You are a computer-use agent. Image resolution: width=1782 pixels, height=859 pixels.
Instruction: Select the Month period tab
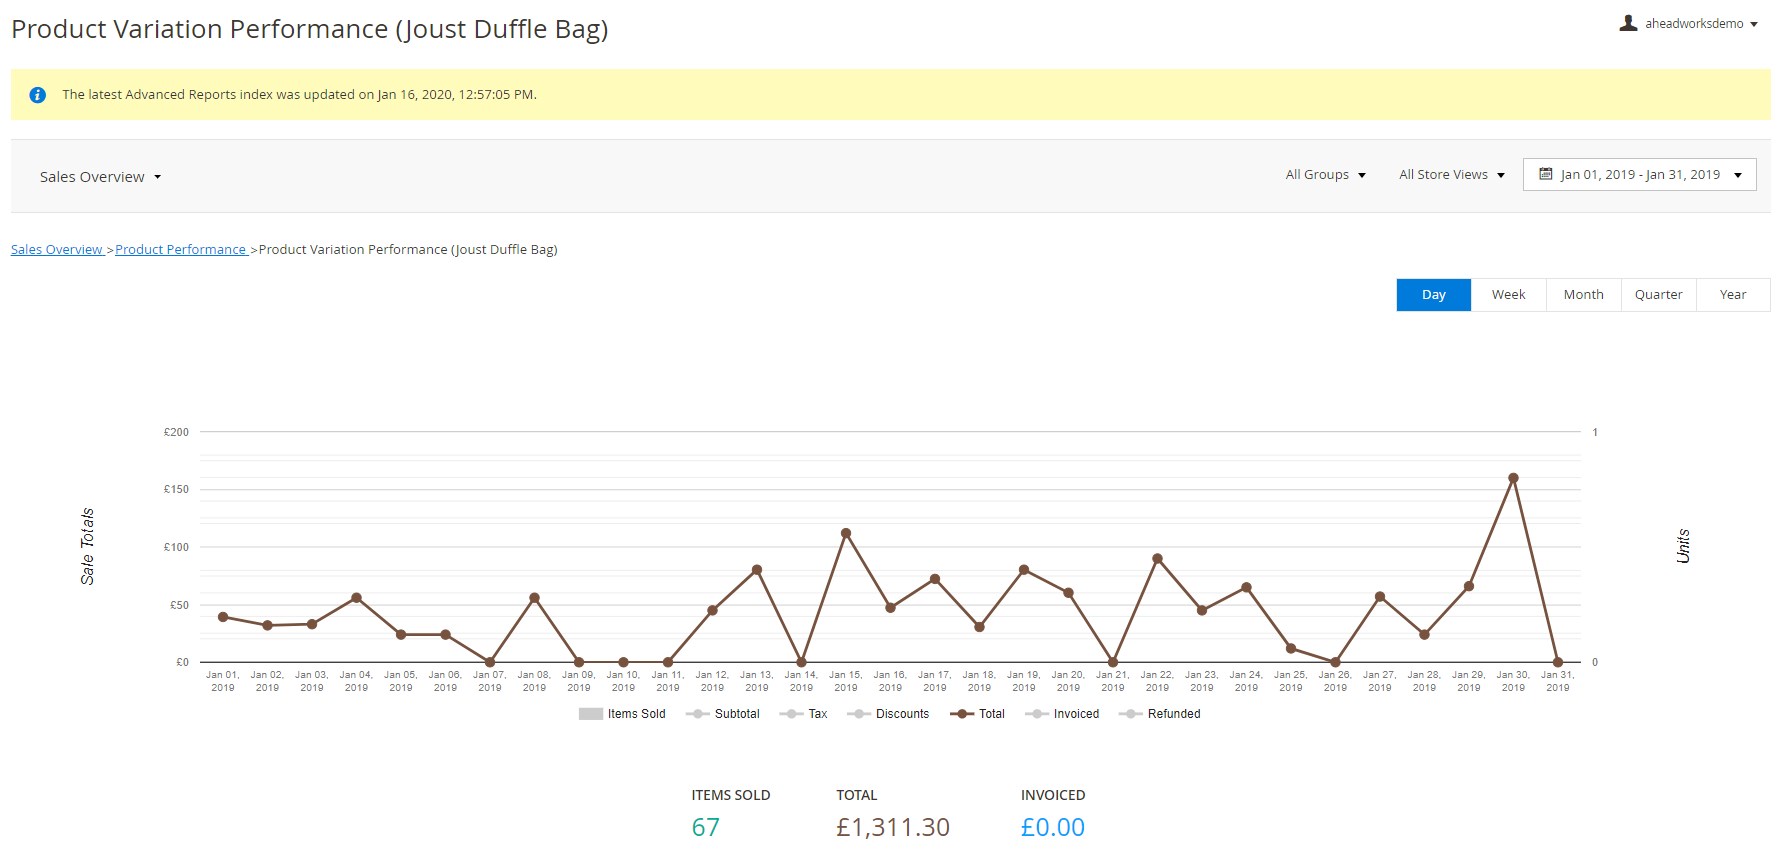(1583, 295)
